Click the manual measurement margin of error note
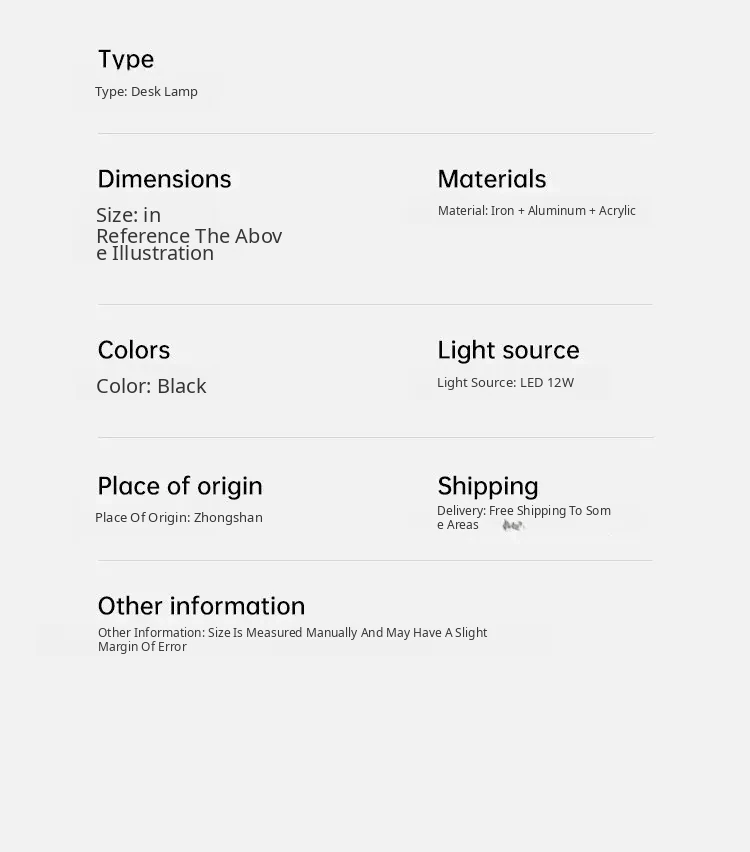This screenshot has height=852, width=750. click(x=292, y=639)
